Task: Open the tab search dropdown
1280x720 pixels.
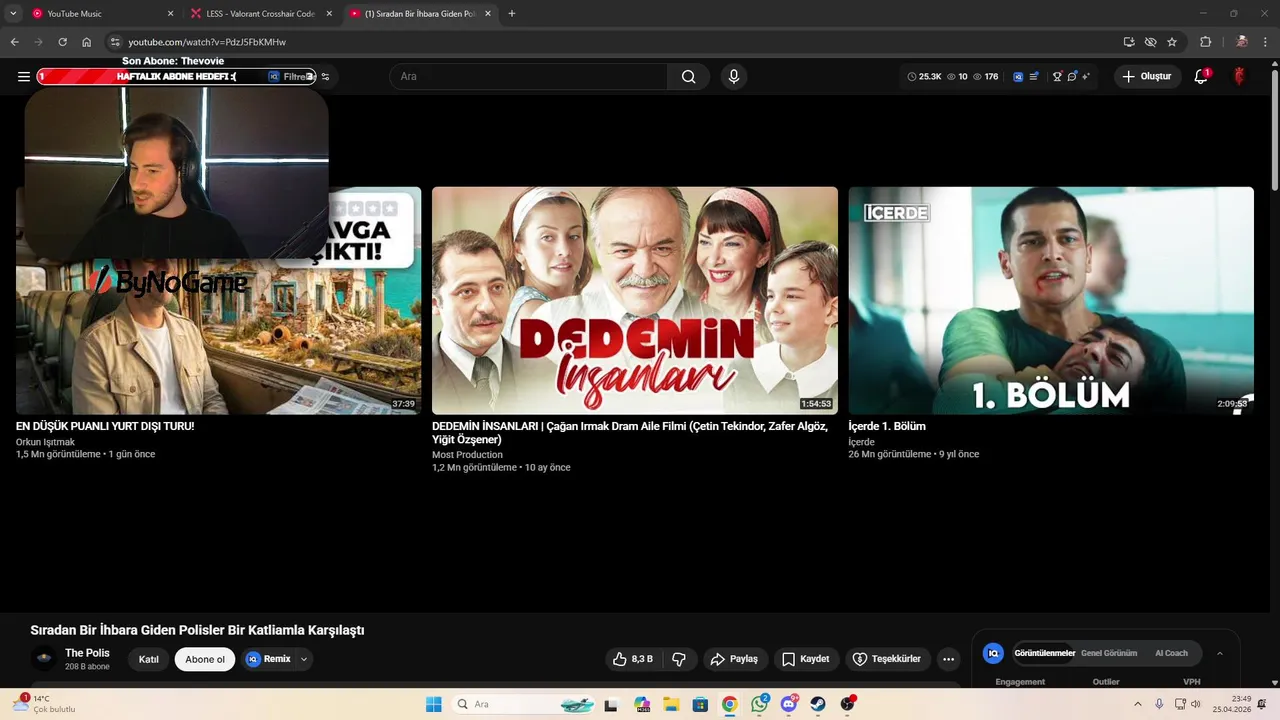Action: point(13,14)
